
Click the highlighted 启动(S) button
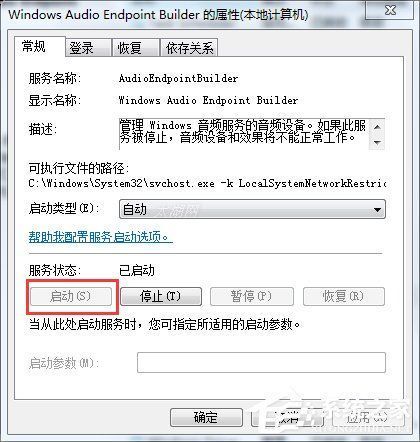point(71,296)
